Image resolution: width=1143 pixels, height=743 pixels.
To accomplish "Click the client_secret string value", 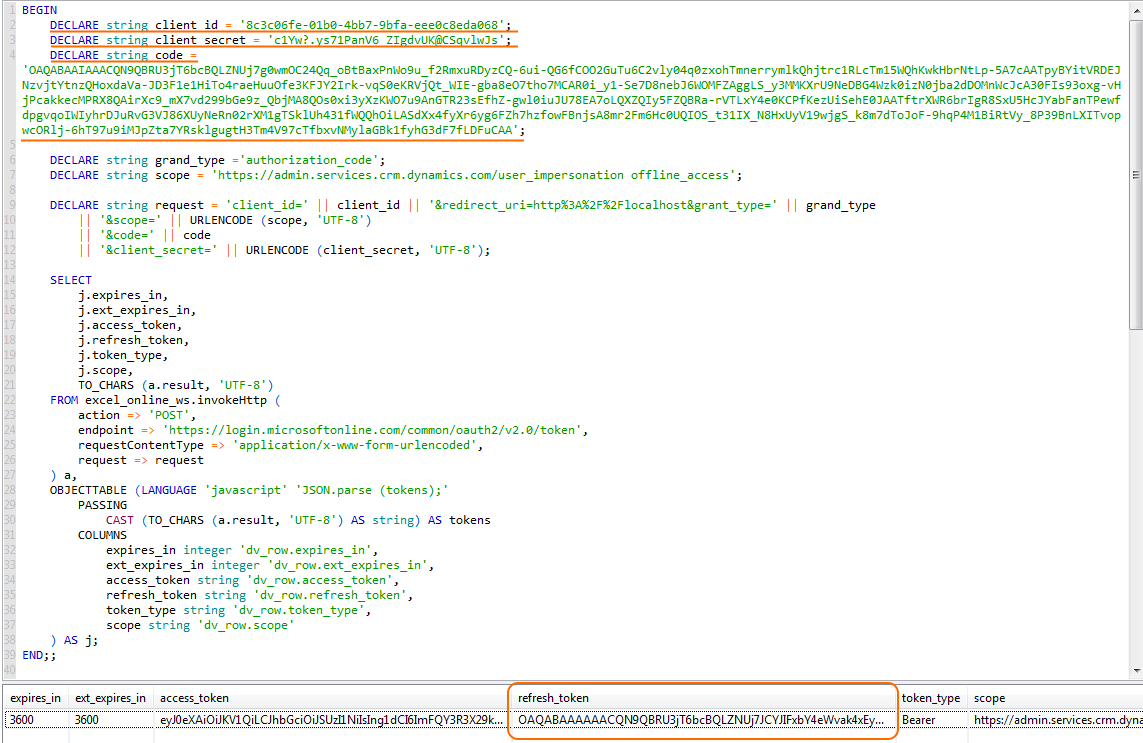I will pyautogui.click(x=387, y=40).
